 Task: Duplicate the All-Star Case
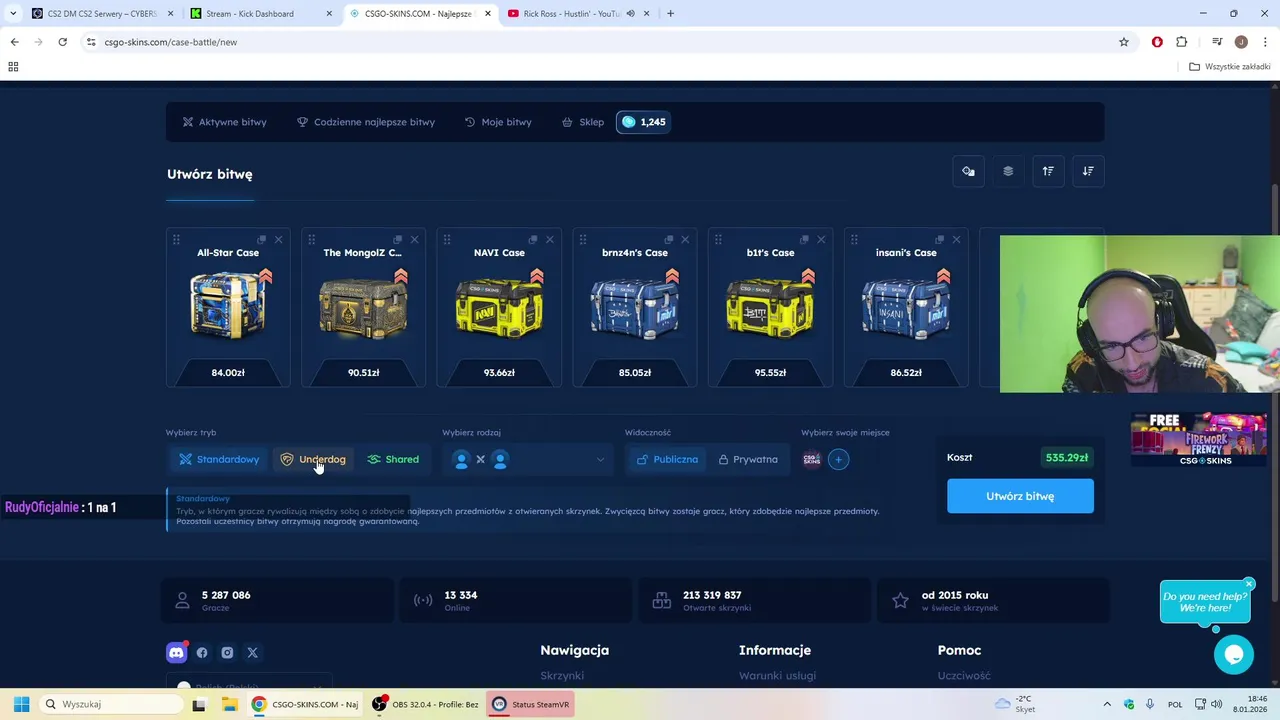click(262, 240)
